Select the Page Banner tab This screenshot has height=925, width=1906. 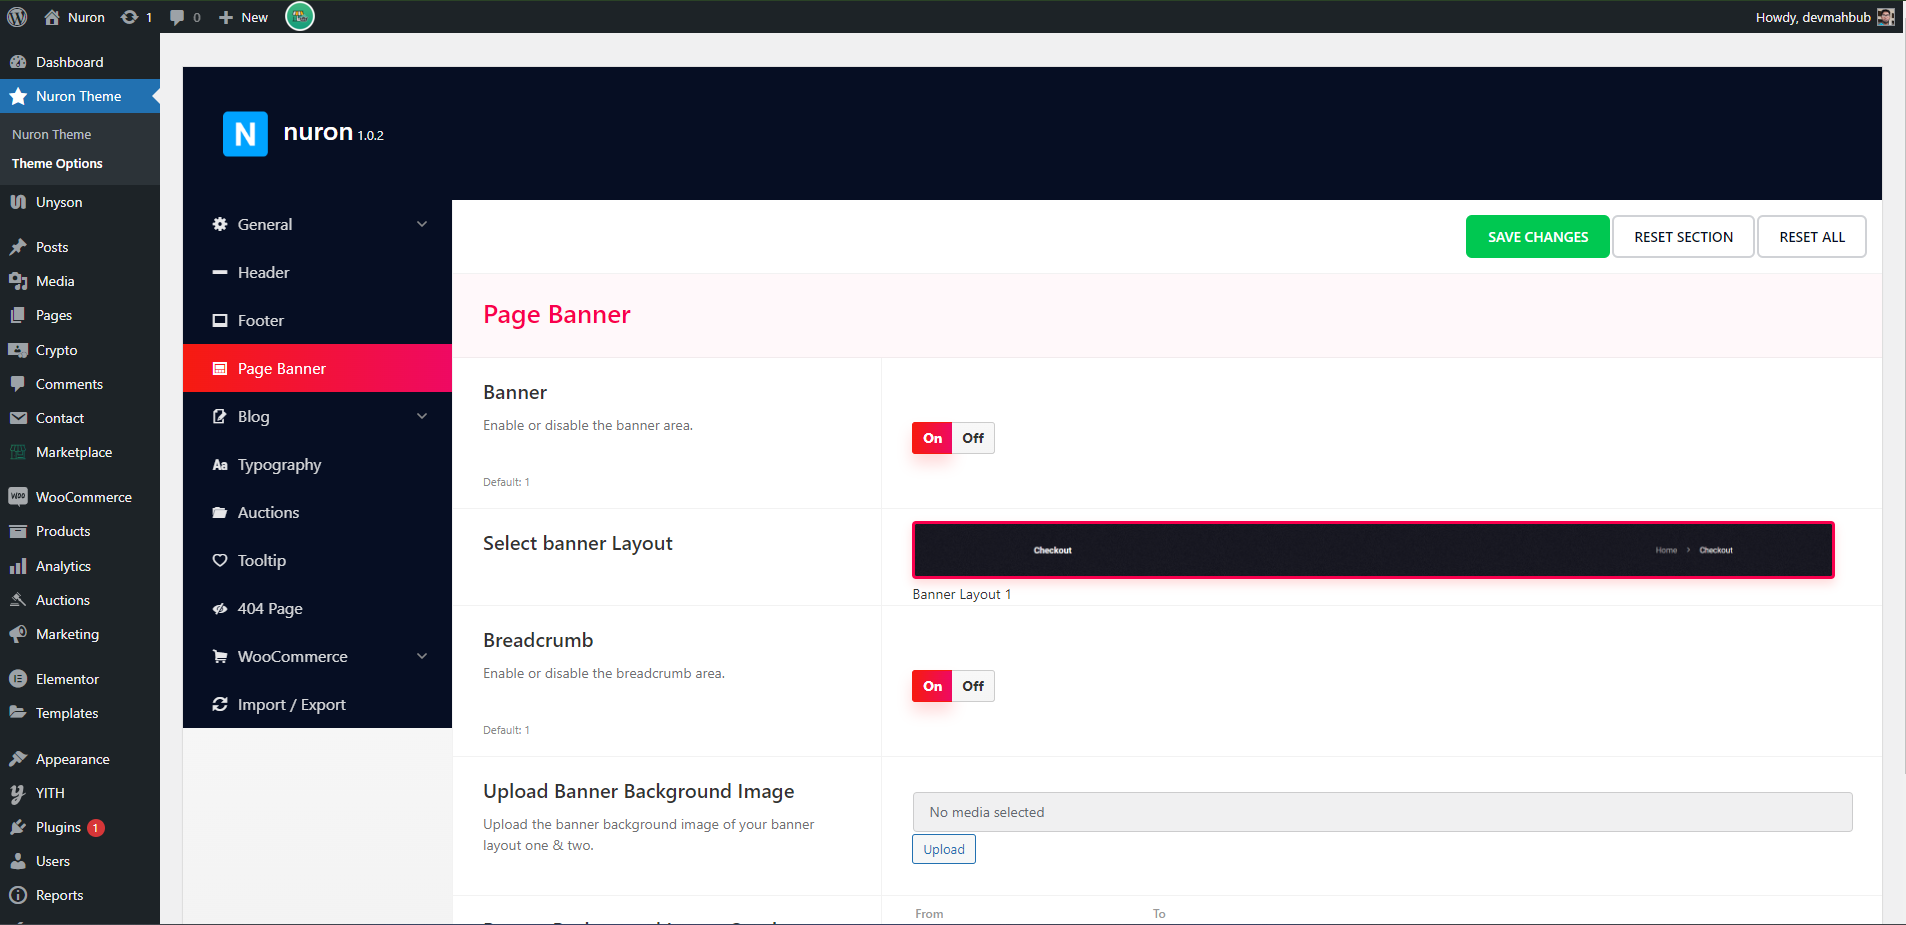pos(317,368)
